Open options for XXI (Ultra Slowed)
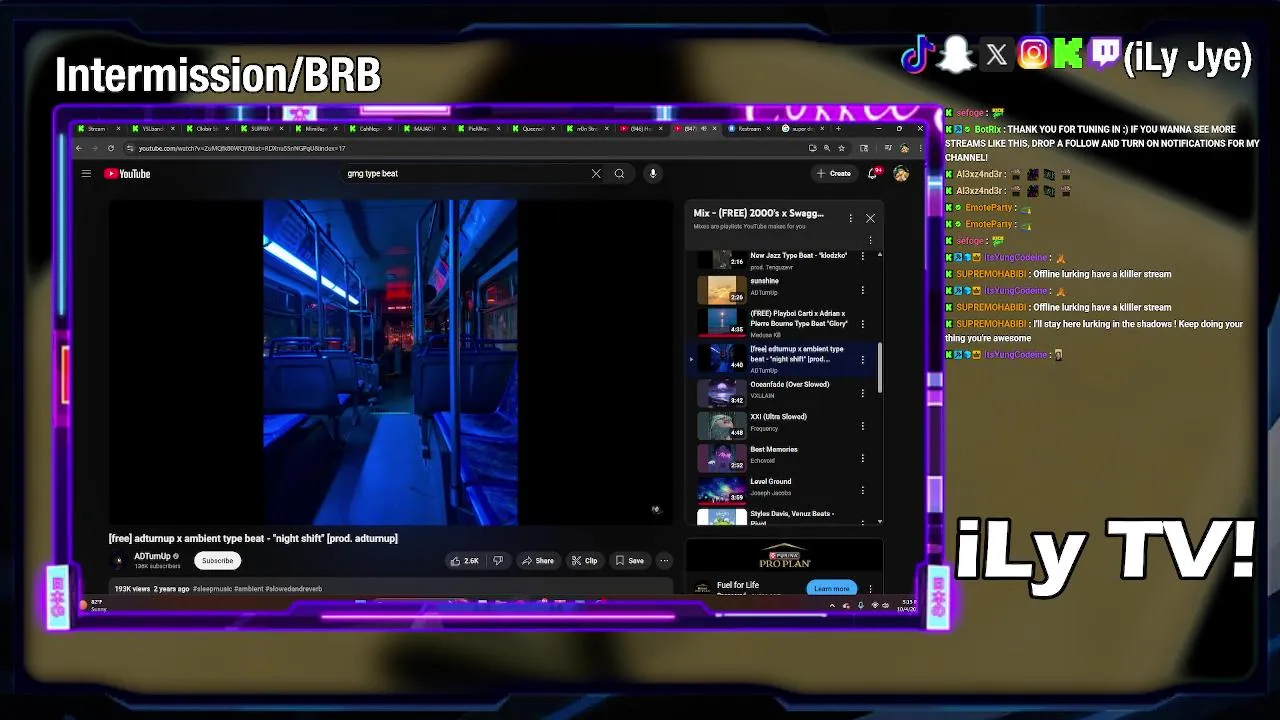Image resolution: width=1280 pixels, height=720 pixels. [x=863, y=426]
